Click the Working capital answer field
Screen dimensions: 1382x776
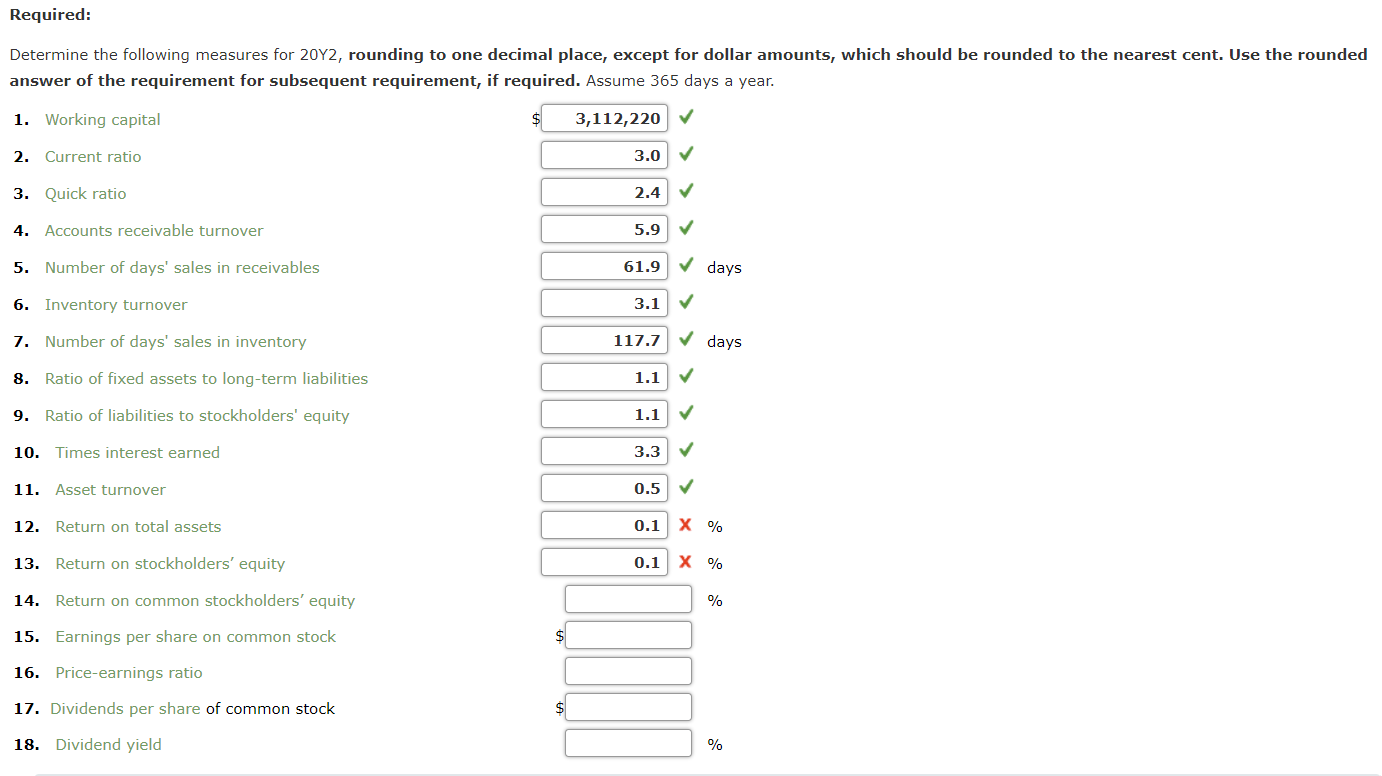pos(604,117)
